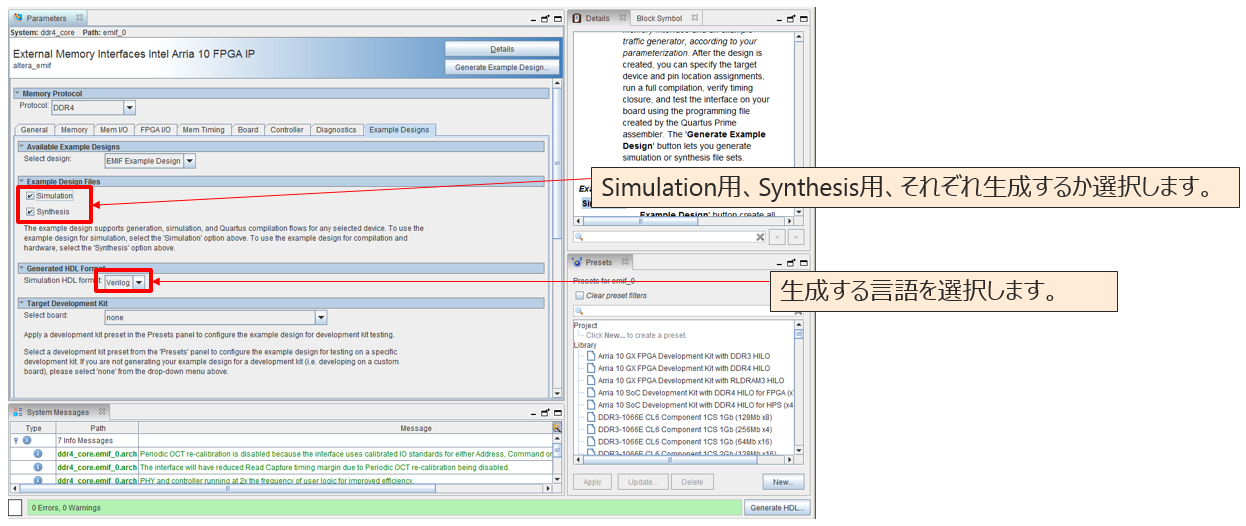Click file icon of DDR3-1066E 1Gb (256Mb x4) preset
1246x526 pixels.
(x=591, y=428)
